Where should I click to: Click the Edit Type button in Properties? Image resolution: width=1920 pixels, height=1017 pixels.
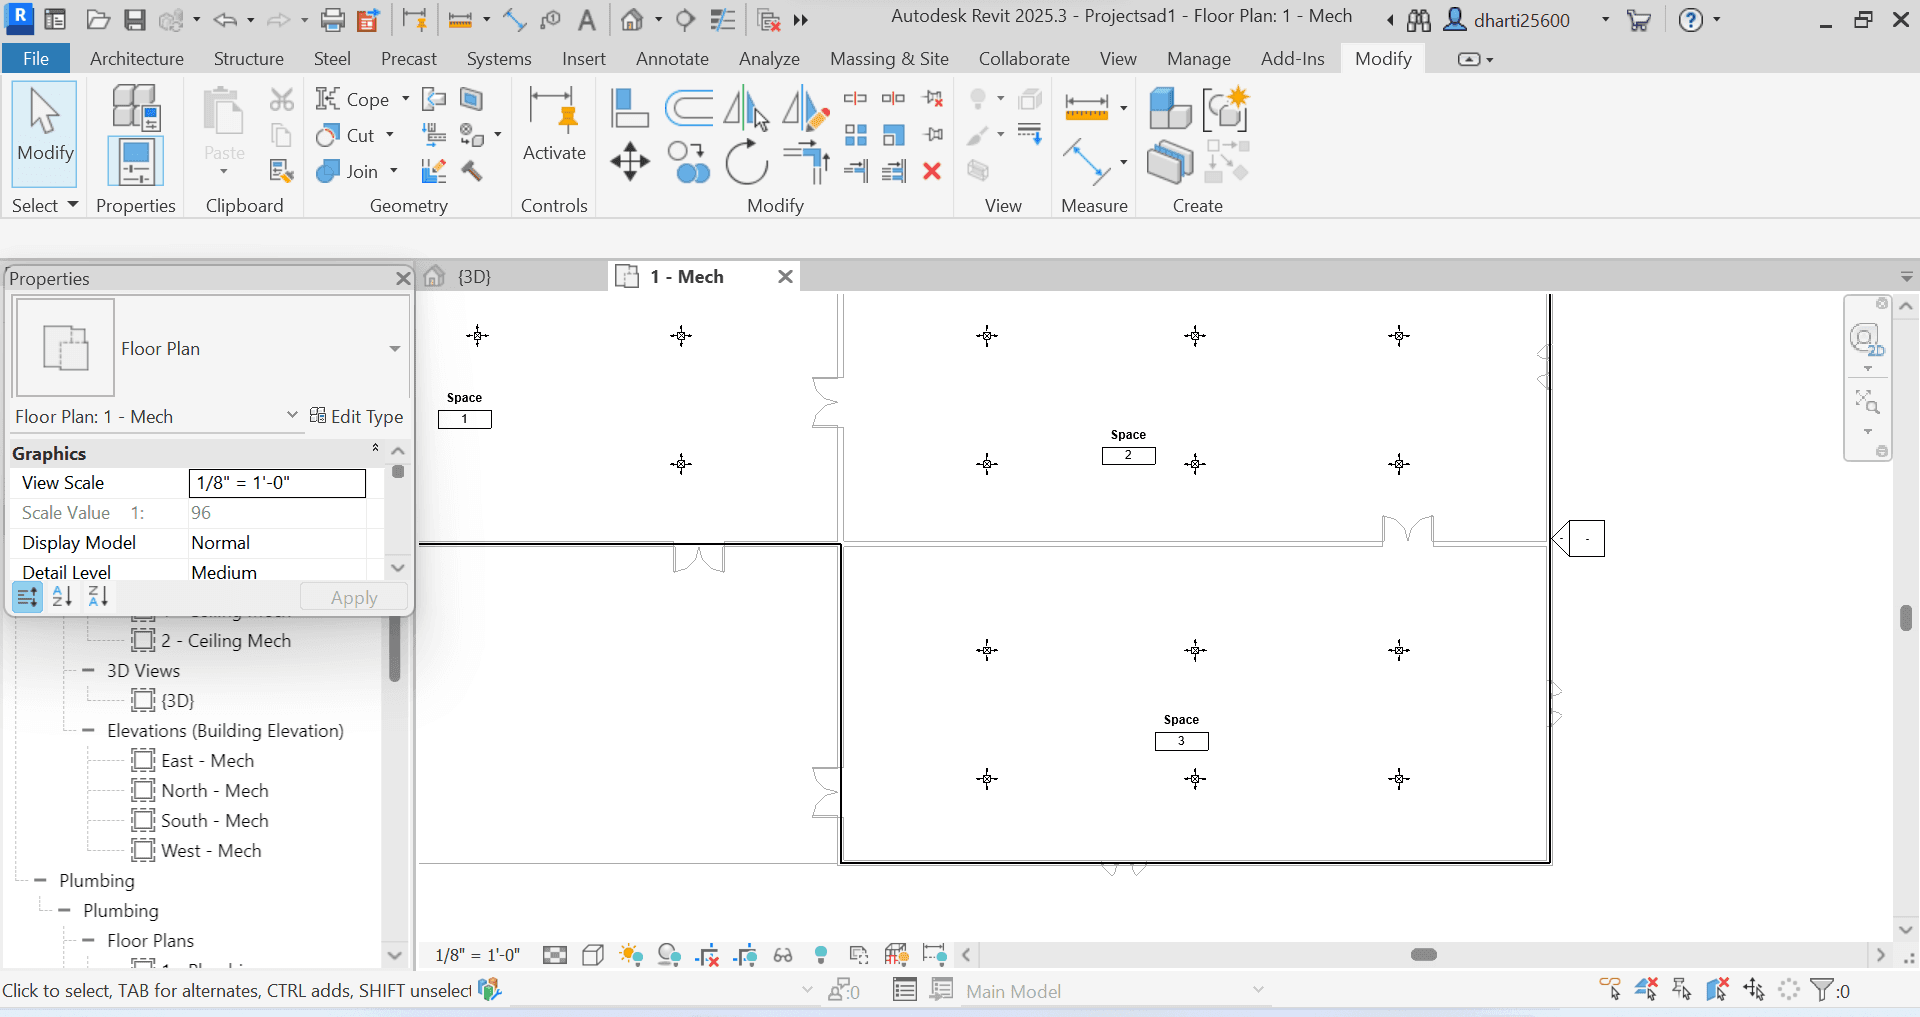click(x=358, y=416)
